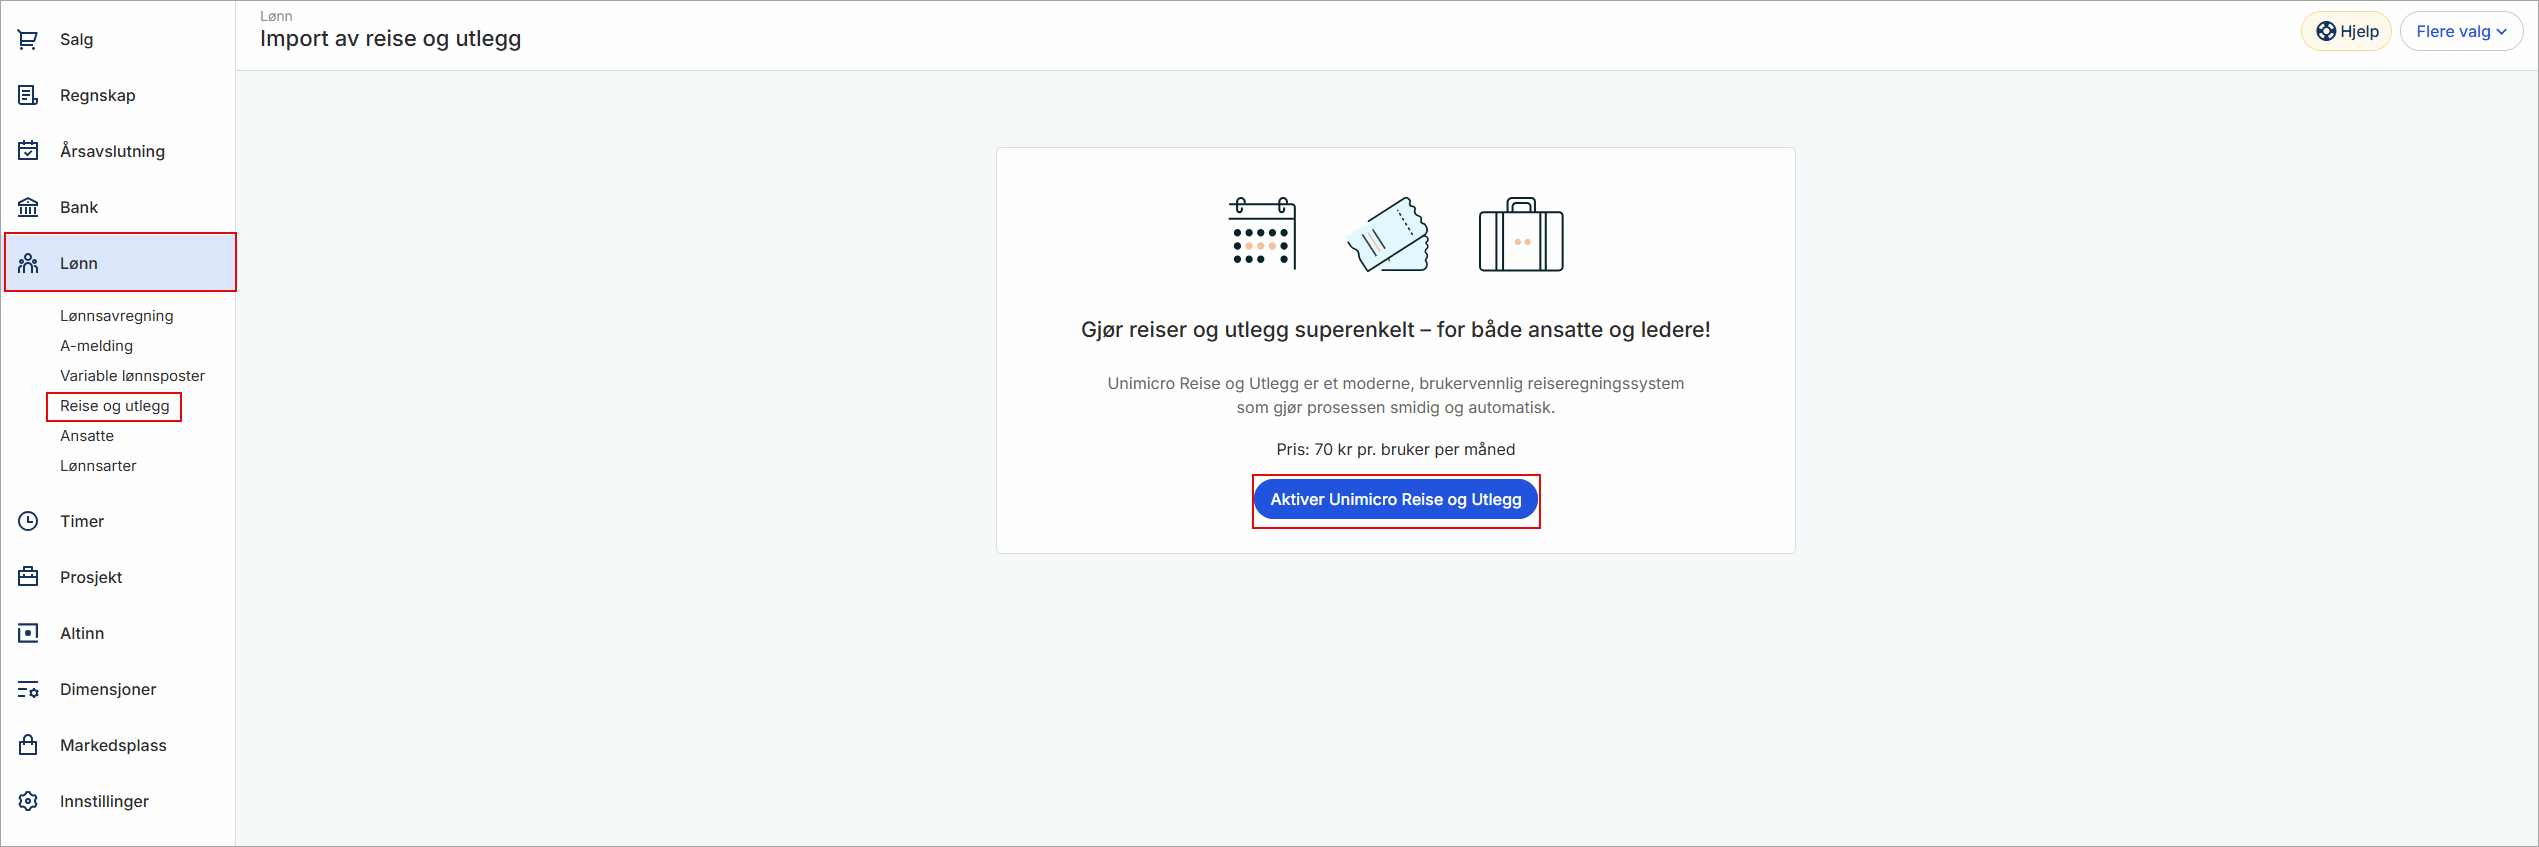Click the Årsavslutning calendar check icon
The width and height of the screenshot is (2539, 847).
[x=28, y=151]
